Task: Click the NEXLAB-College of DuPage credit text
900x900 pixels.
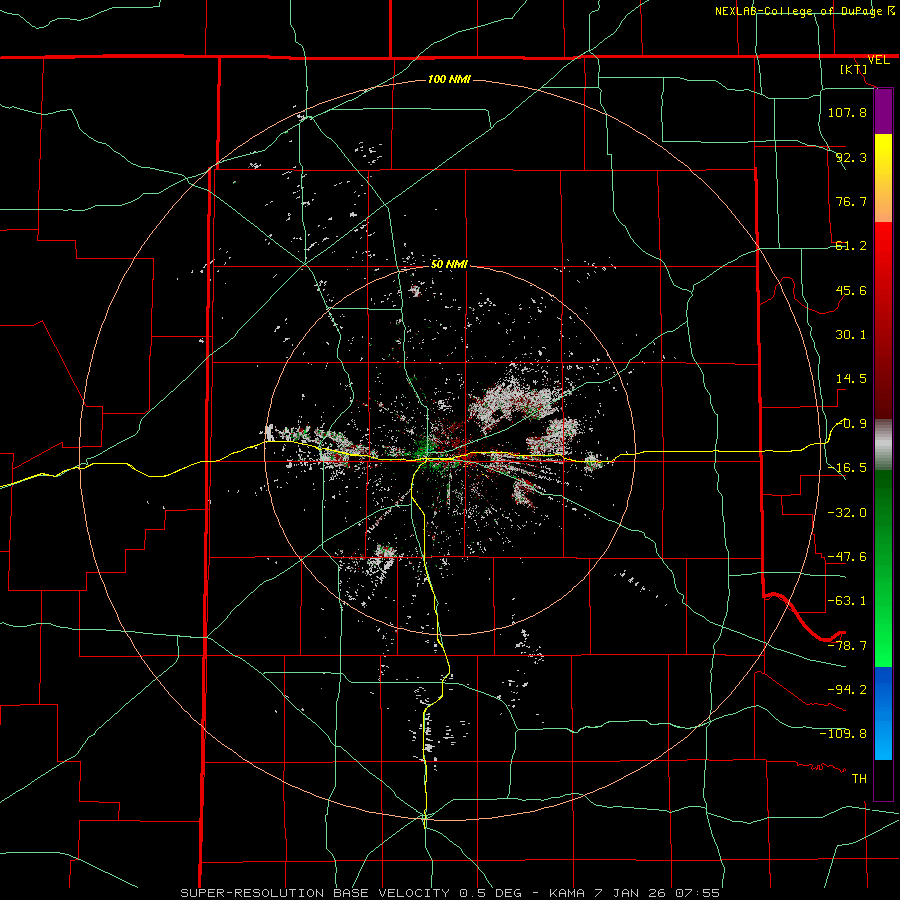Action: coord(804,11)
